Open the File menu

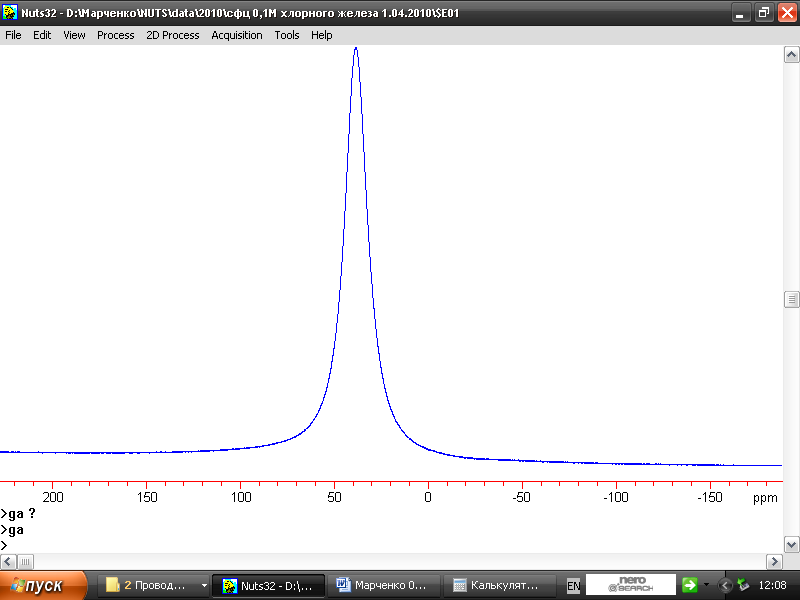tap(13, 35)
